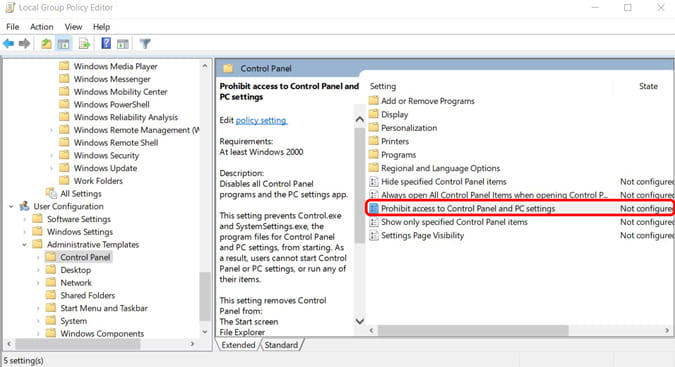Viewport: 675px width, 367px height.
Task: Collapse the User Configuration node
Action: (11, 207)
